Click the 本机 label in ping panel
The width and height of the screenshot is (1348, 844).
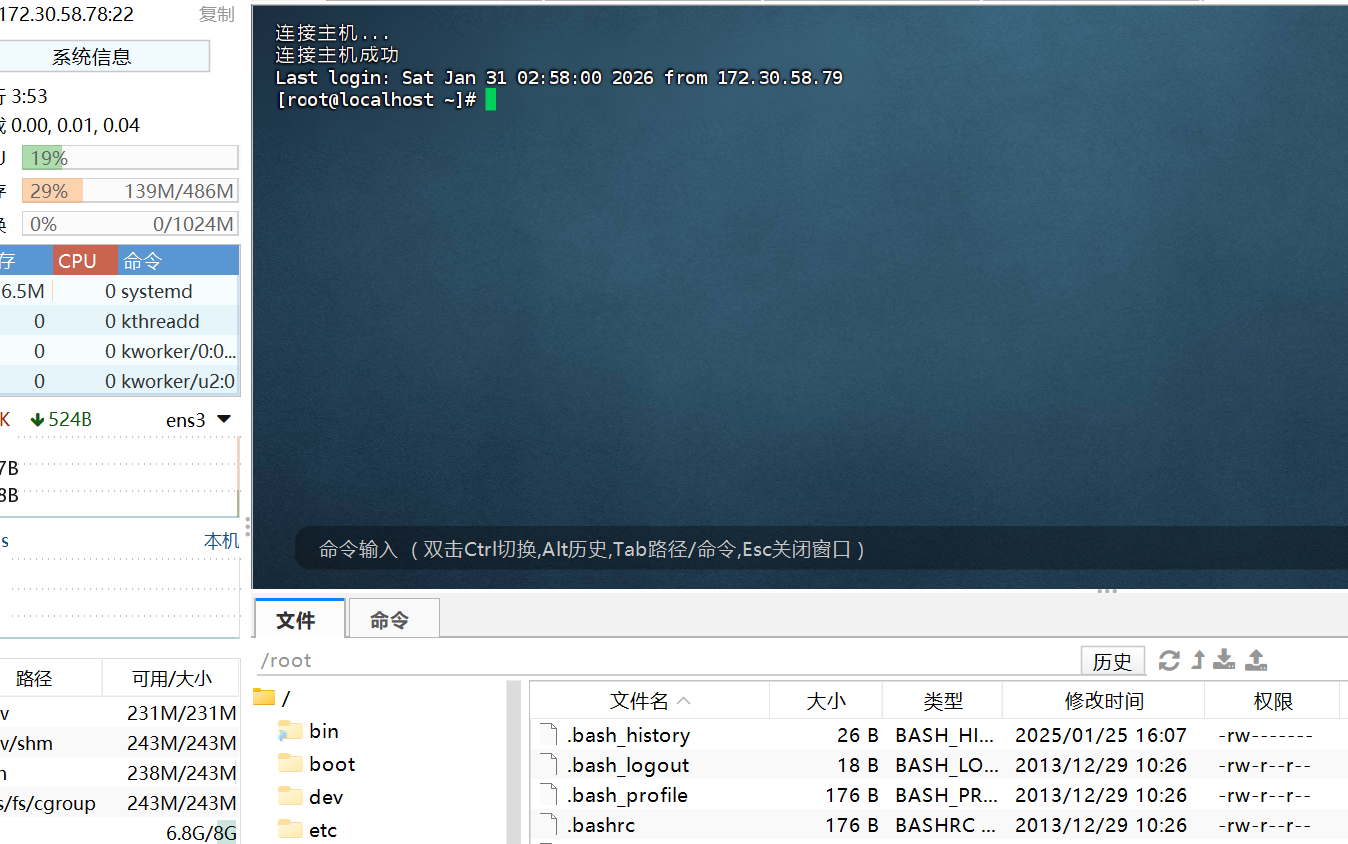[222, 541]
